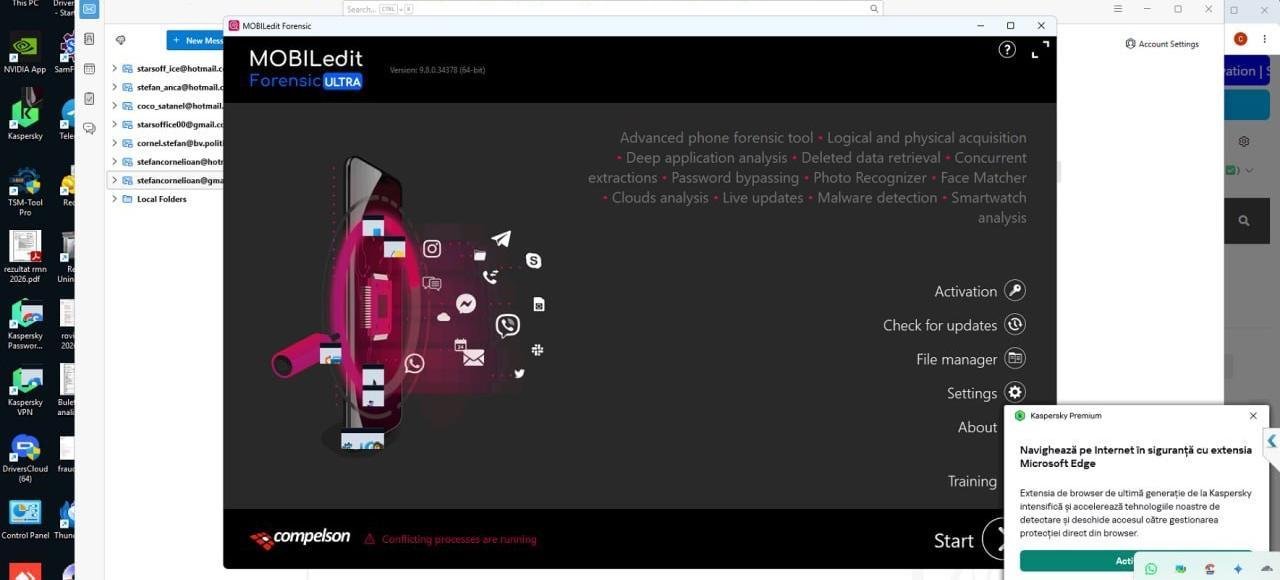Image resolution: width=1280 pixels, height=580 pixels.
Task: Click the Compelson logo
Action: pyautogui.click(x=300, y=538)
